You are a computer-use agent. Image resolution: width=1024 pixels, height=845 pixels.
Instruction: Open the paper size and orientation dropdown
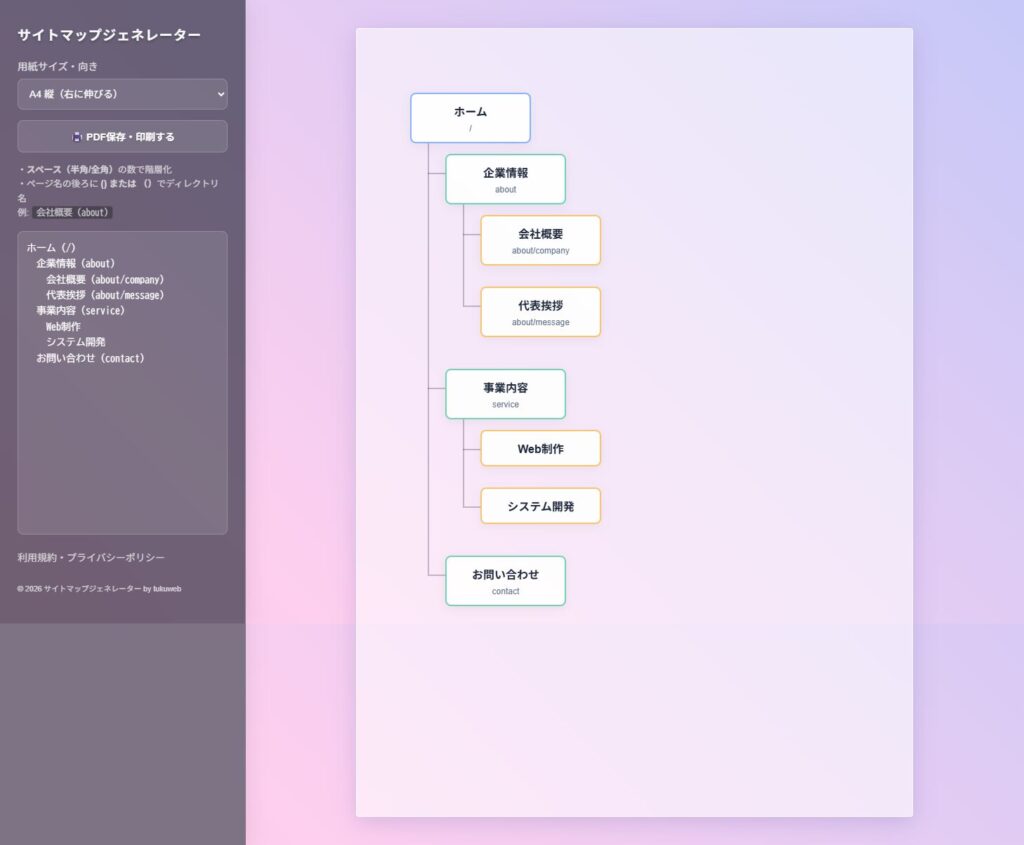122,94
